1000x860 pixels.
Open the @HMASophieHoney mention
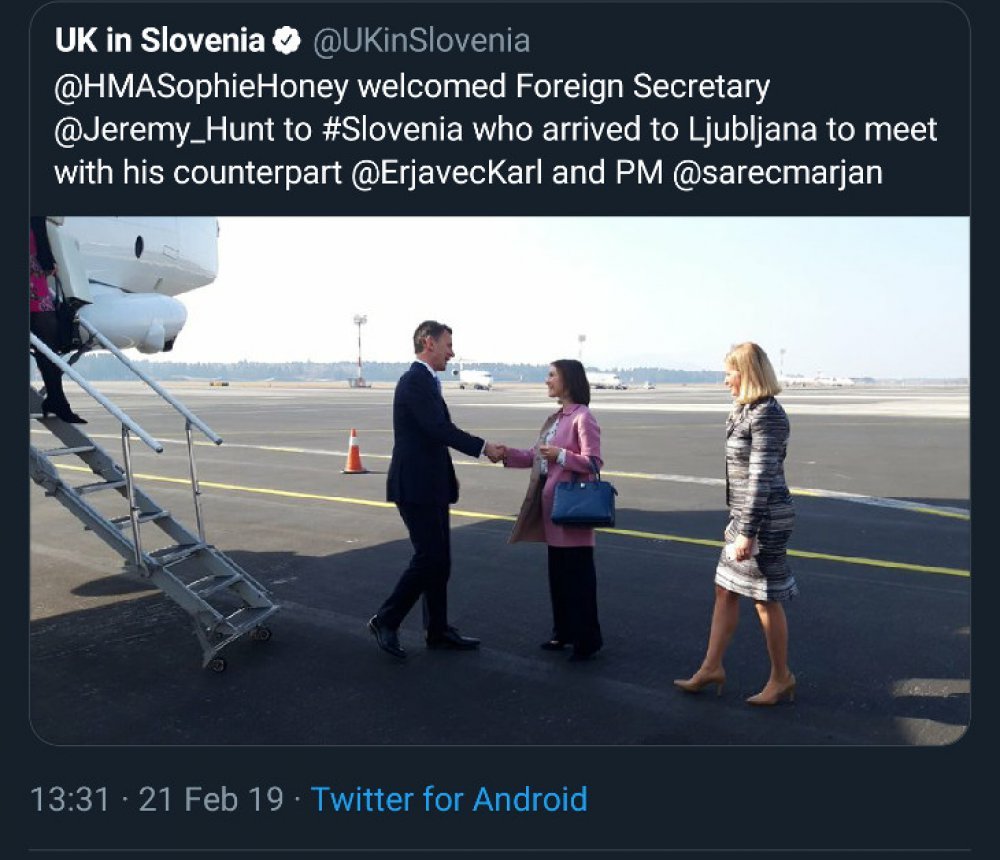pyautogui.click(x=202, y=87)
